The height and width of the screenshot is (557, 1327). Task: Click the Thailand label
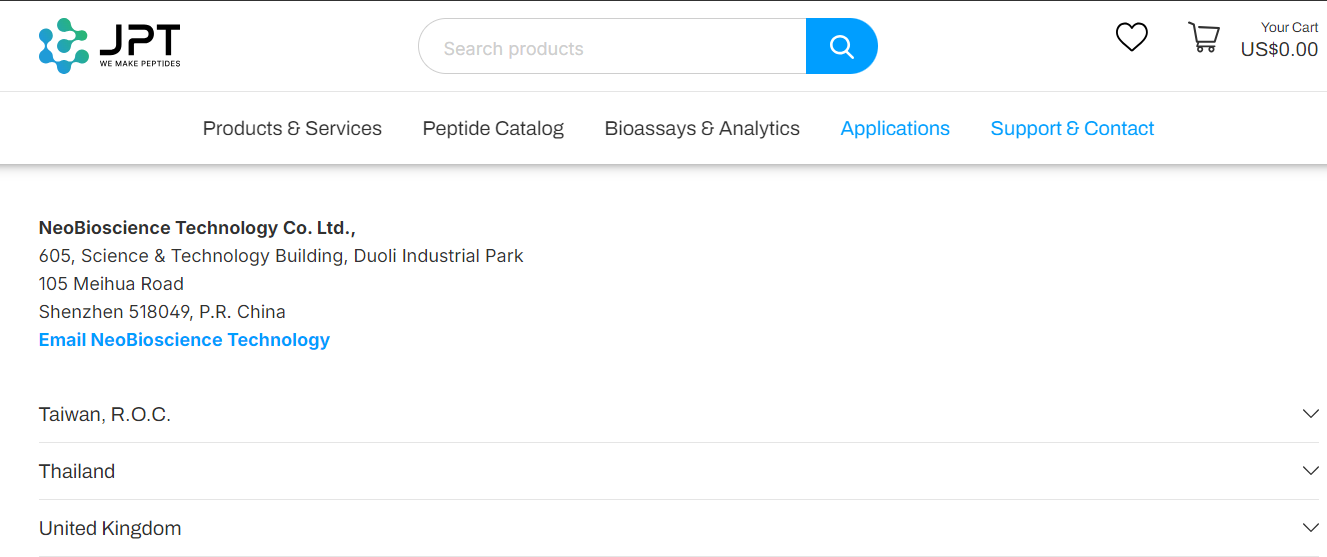tap(77, 471)
